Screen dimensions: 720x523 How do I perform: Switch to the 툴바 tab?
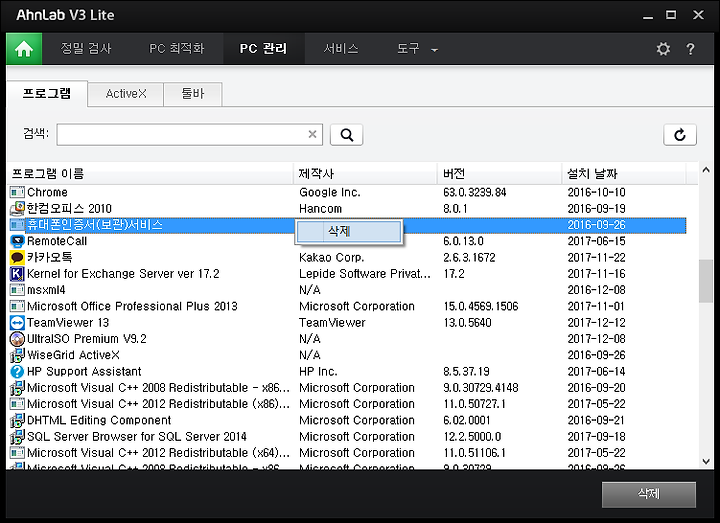click(193, 94)
